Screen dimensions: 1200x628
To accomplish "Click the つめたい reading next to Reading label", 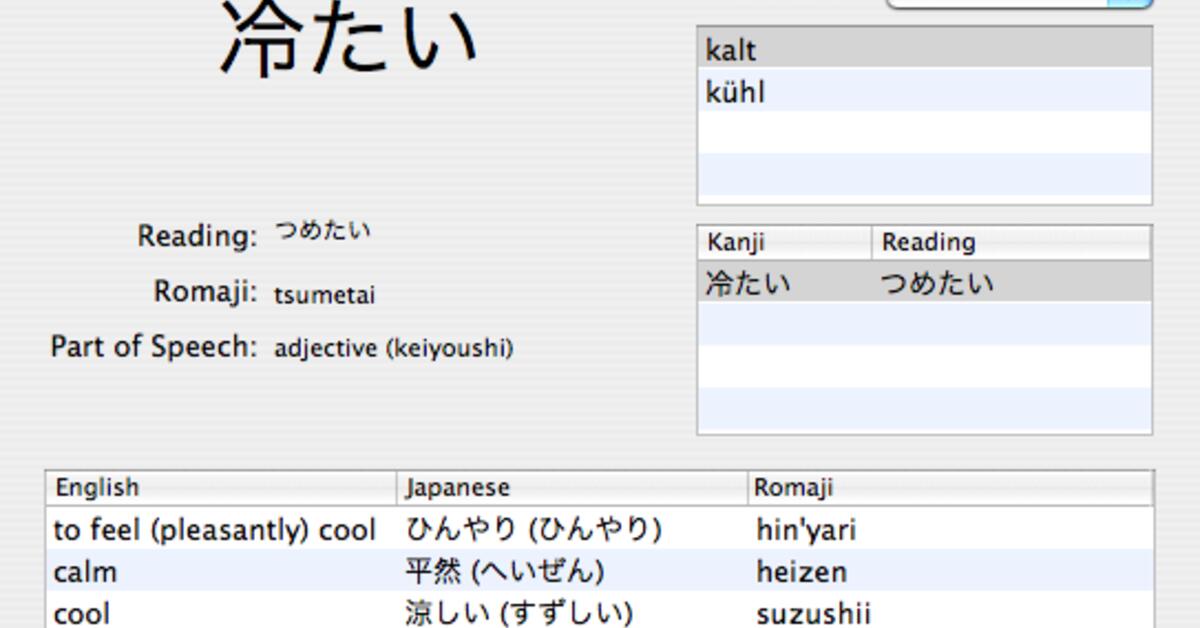I will click(x=322, y=229).
